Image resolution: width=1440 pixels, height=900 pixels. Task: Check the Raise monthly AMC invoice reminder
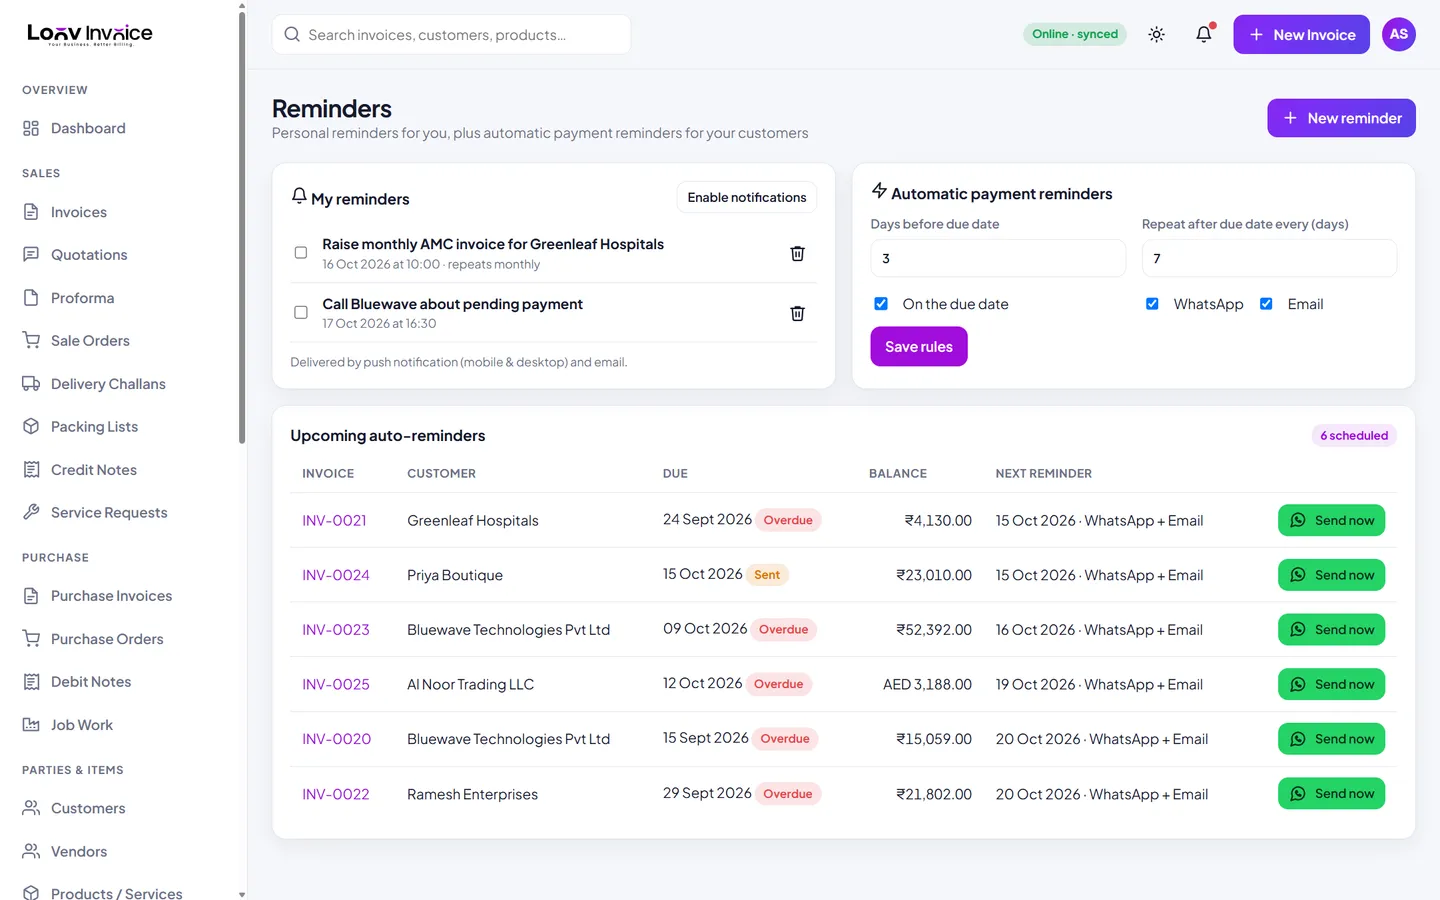pos(300,252)
